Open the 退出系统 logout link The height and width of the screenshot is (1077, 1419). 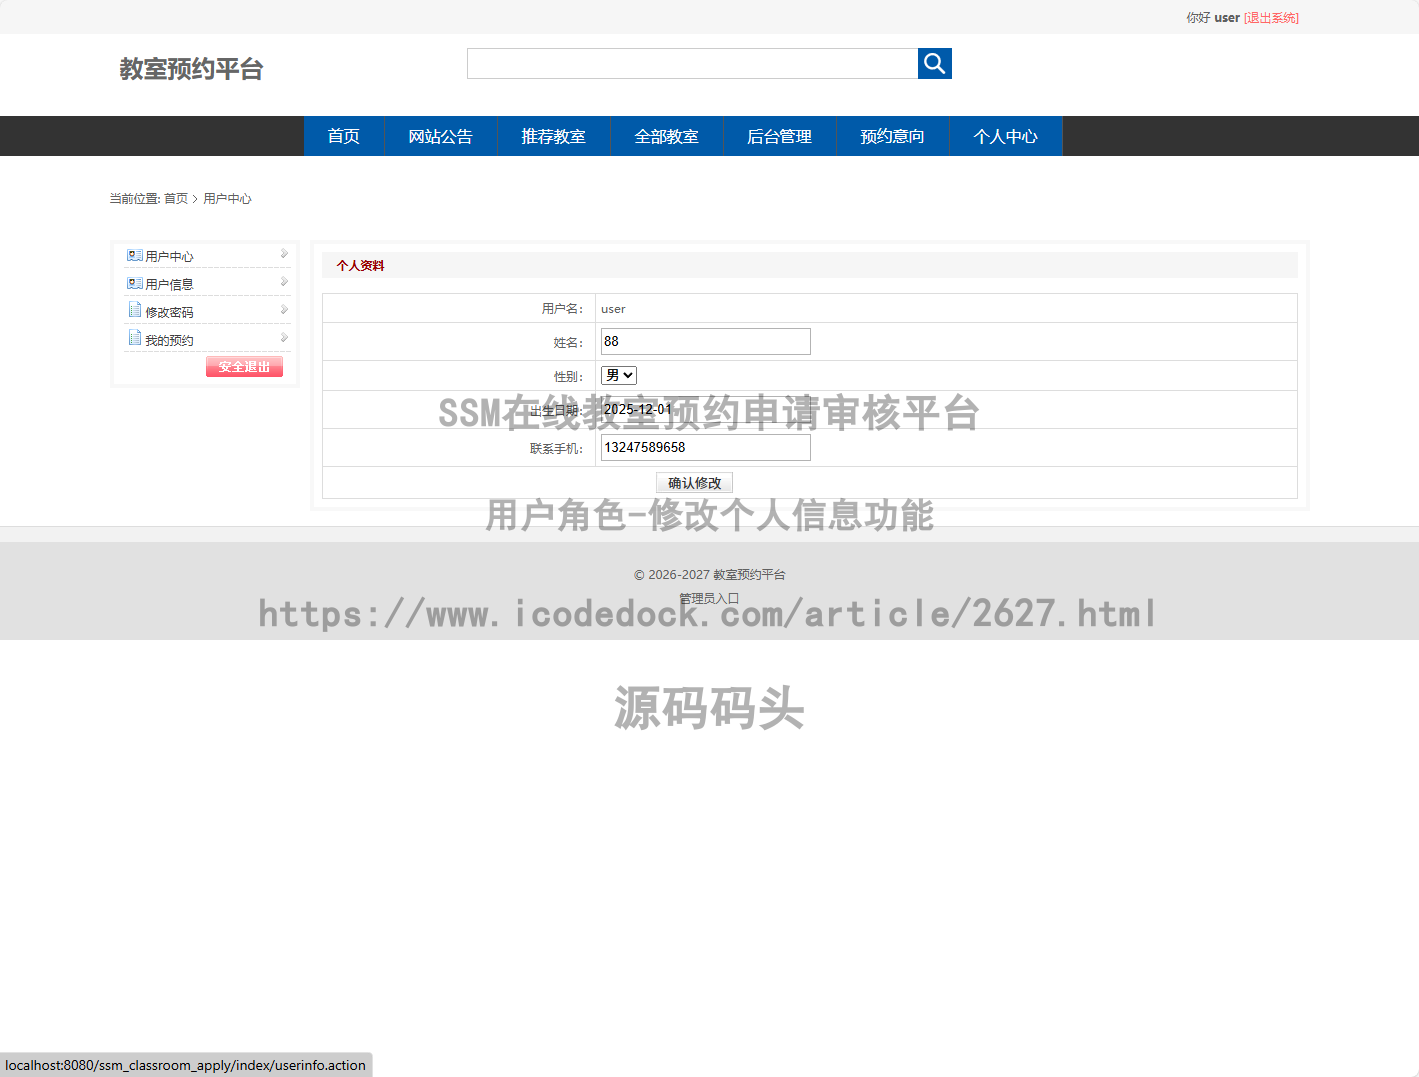(x=1271, y=17)
